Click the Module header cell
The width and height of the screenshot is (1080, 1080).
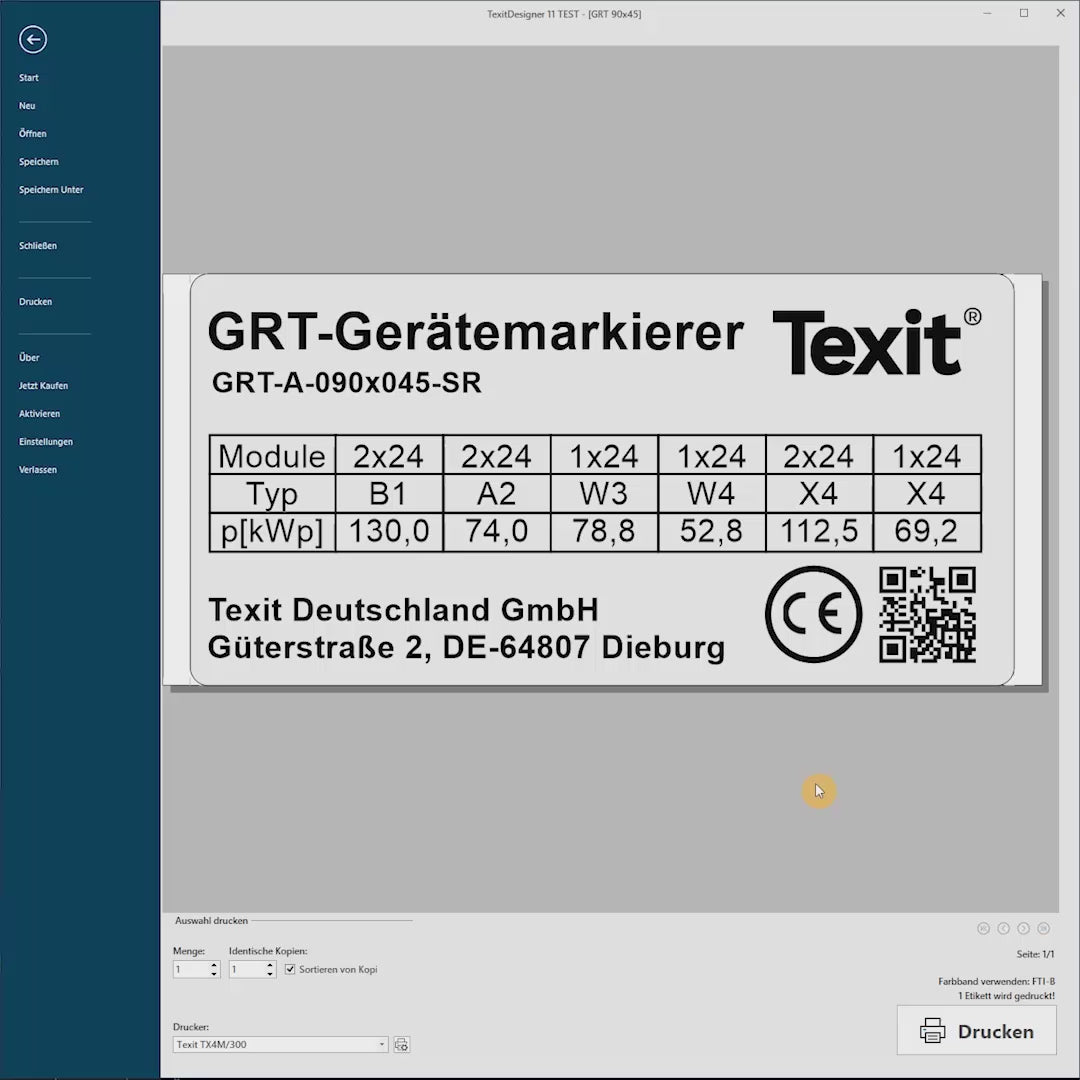pyautogui.click(x=272, y=455)
